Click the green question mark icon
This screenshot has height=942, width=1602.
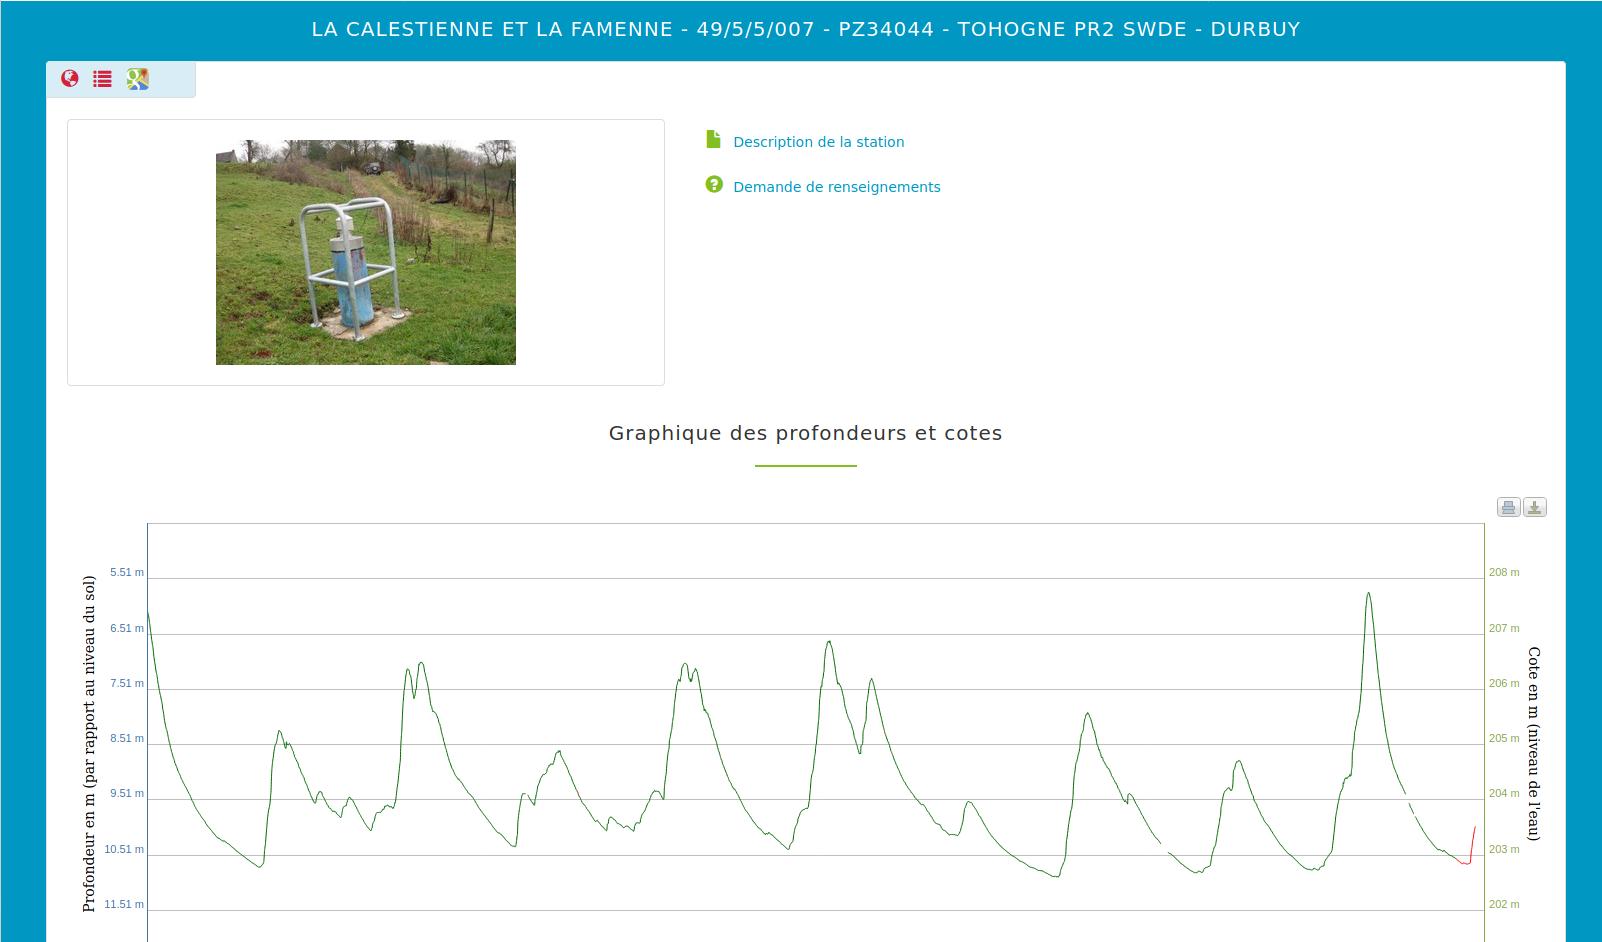click(714, 184)
